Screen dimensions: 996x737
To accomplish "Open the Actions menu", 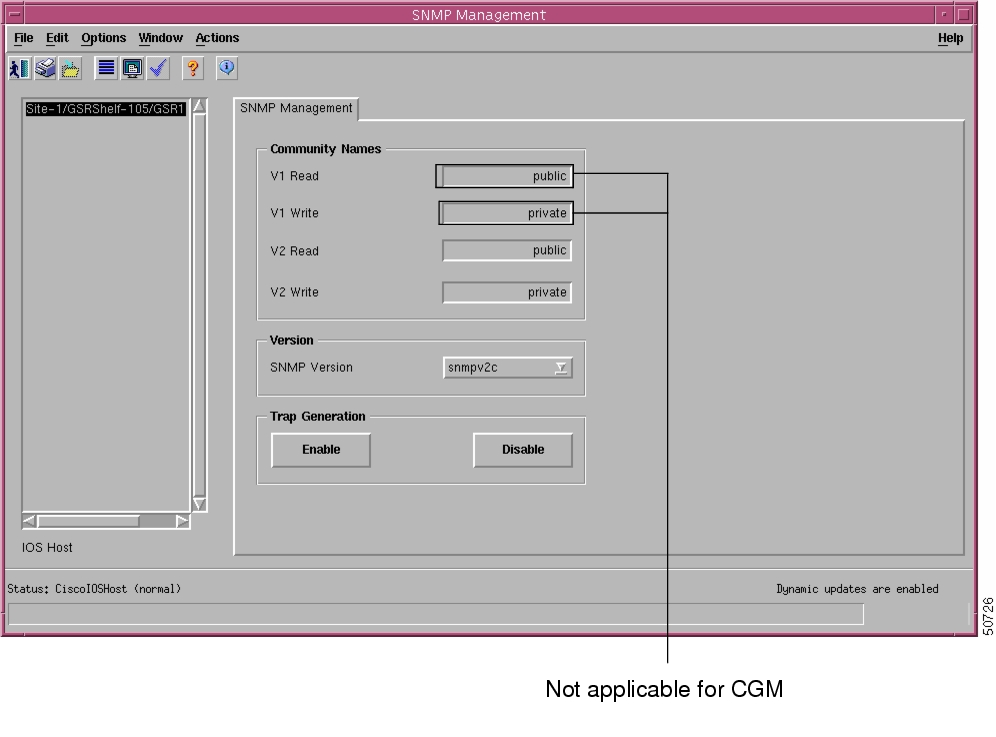I will click(217, 38).
